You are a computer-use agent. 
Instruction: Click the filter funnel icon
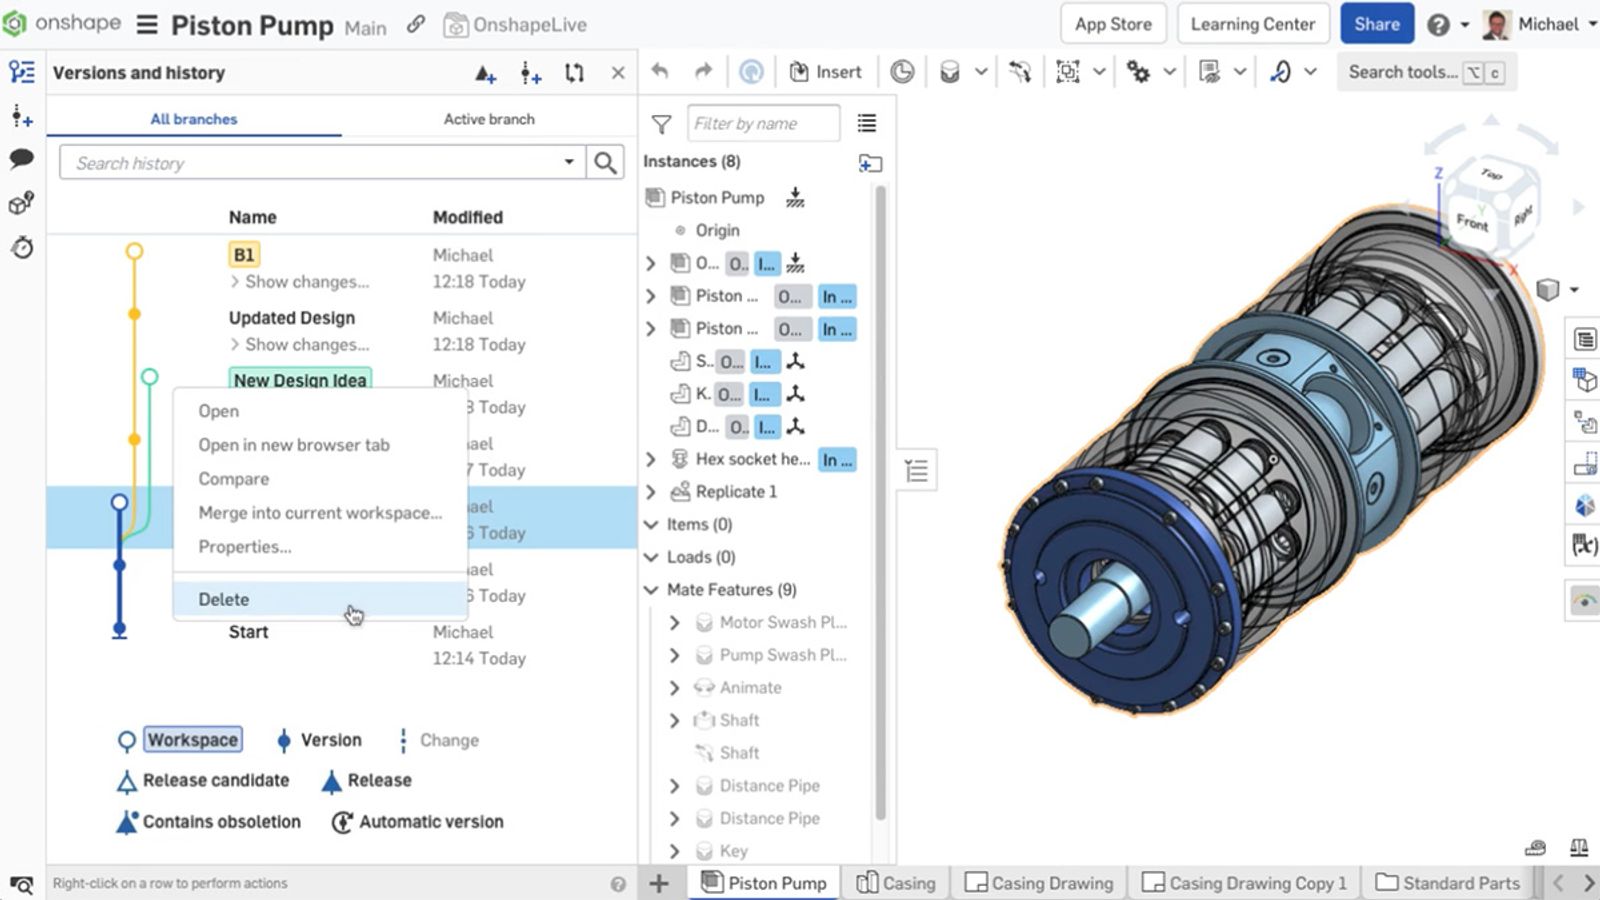coord(661,124)
